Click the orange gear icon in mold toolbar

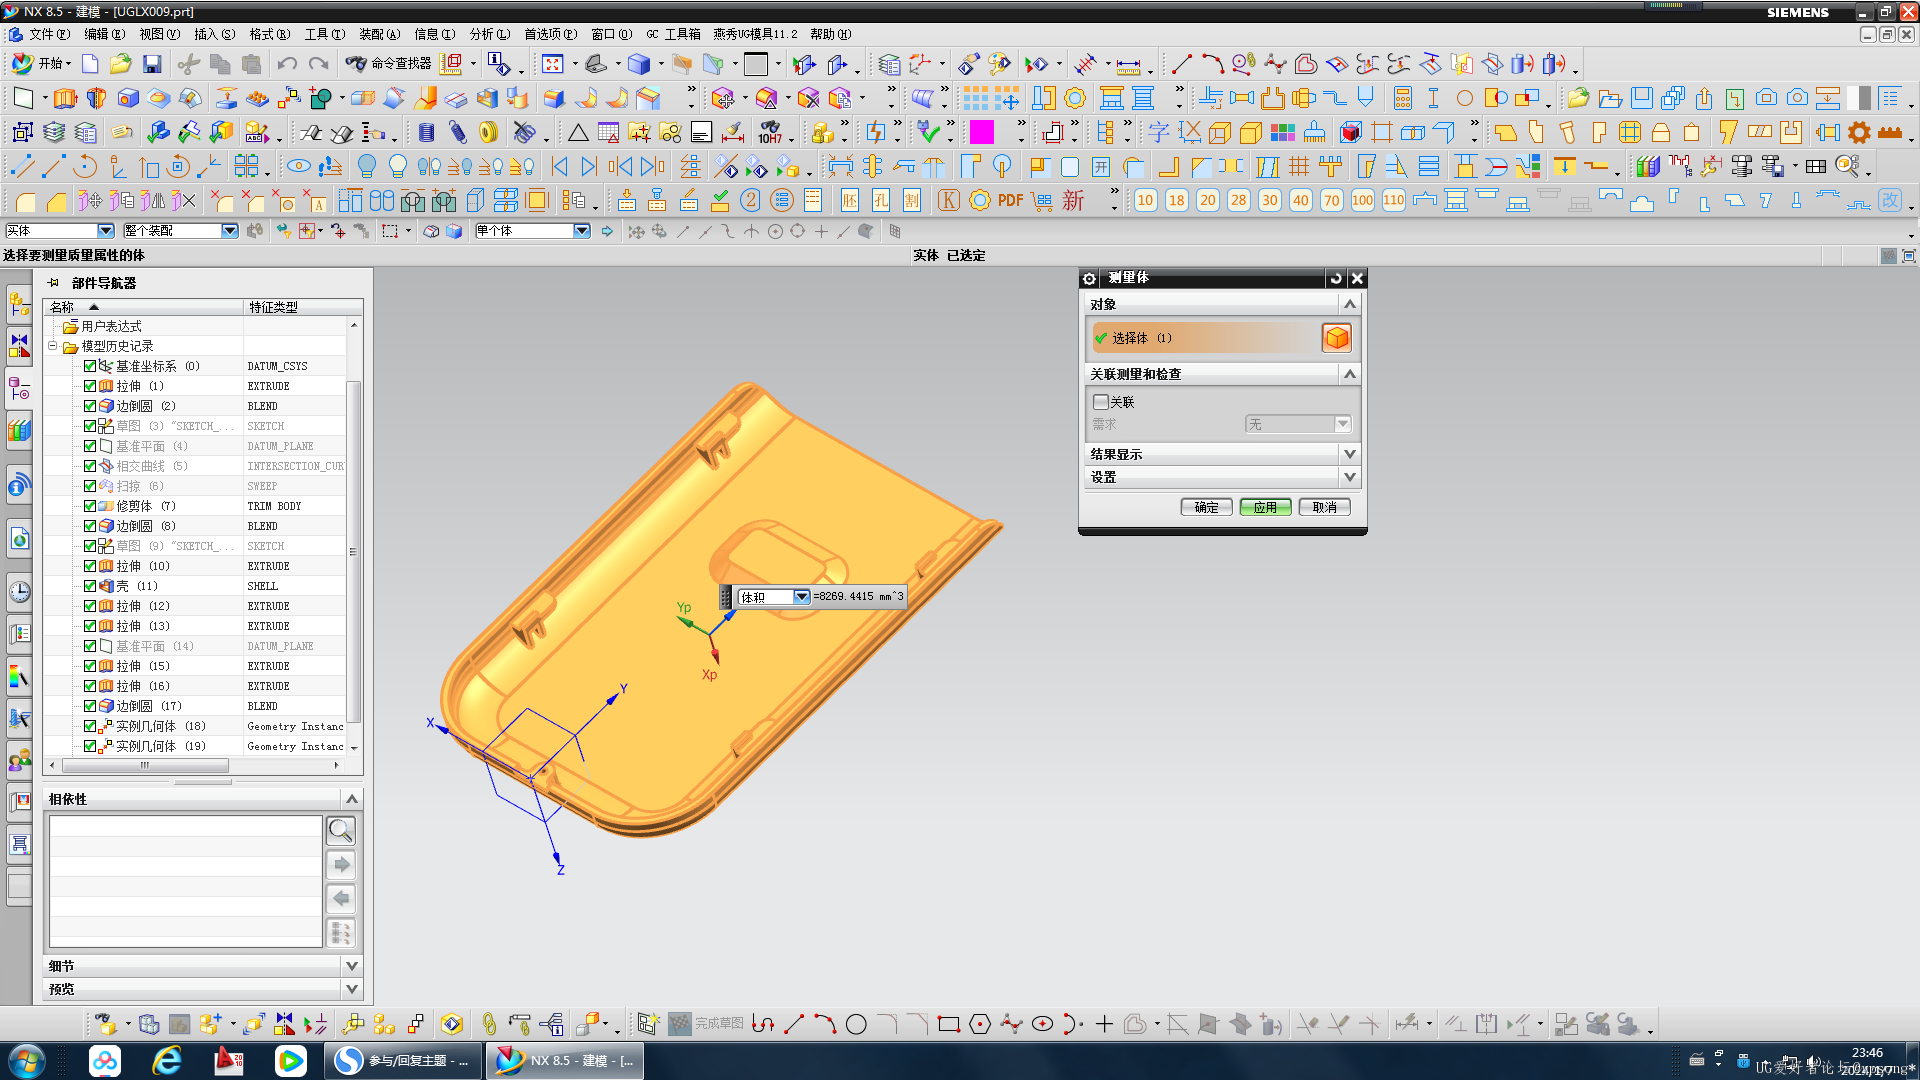pos(1859,132)
